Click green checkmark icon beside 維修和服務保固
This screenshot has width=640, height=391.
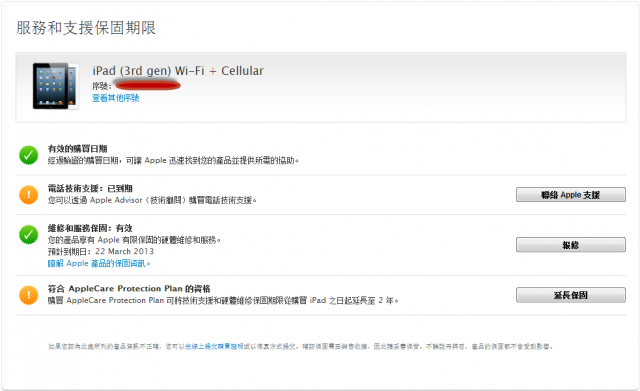pyautogui.click(x=29, y=234)
